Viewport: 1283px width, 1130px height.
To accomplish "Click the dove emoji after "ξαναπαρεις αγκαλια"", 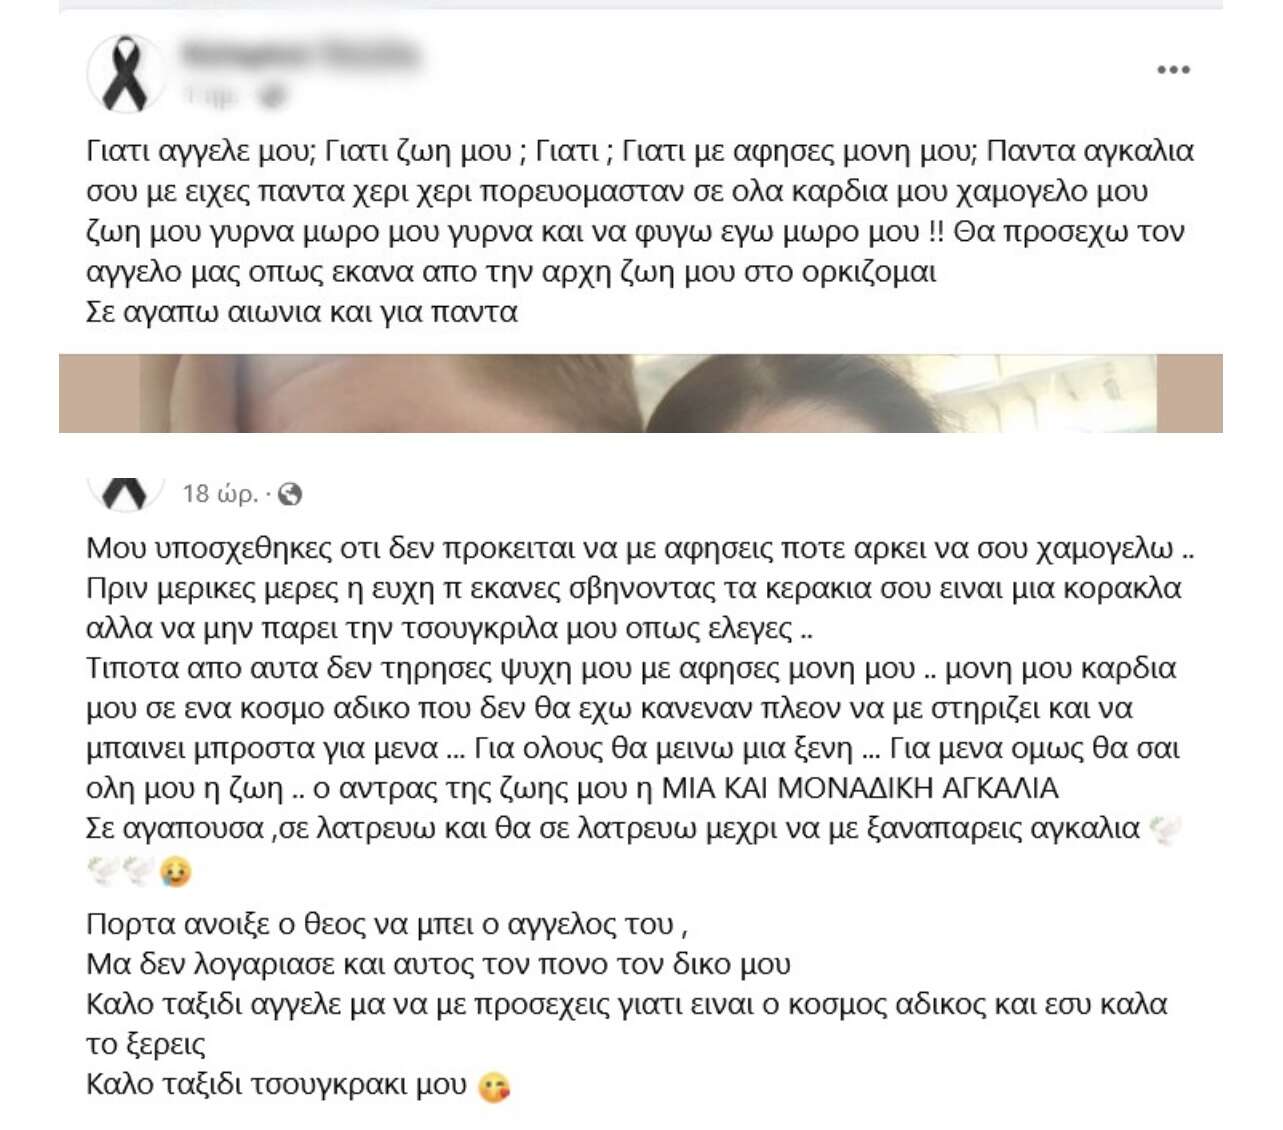I will 1165,830.
